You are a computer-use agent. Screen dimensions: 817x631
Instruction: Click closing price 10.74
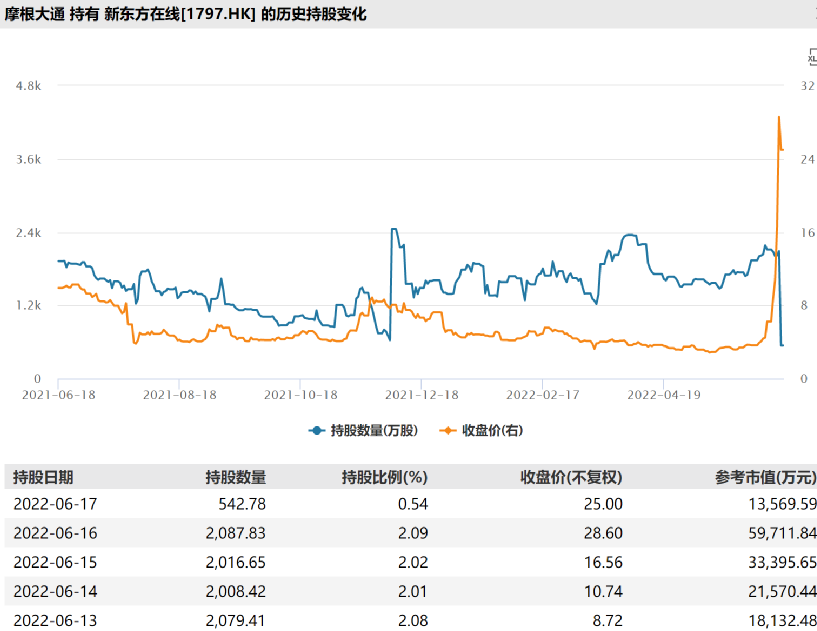603,591
